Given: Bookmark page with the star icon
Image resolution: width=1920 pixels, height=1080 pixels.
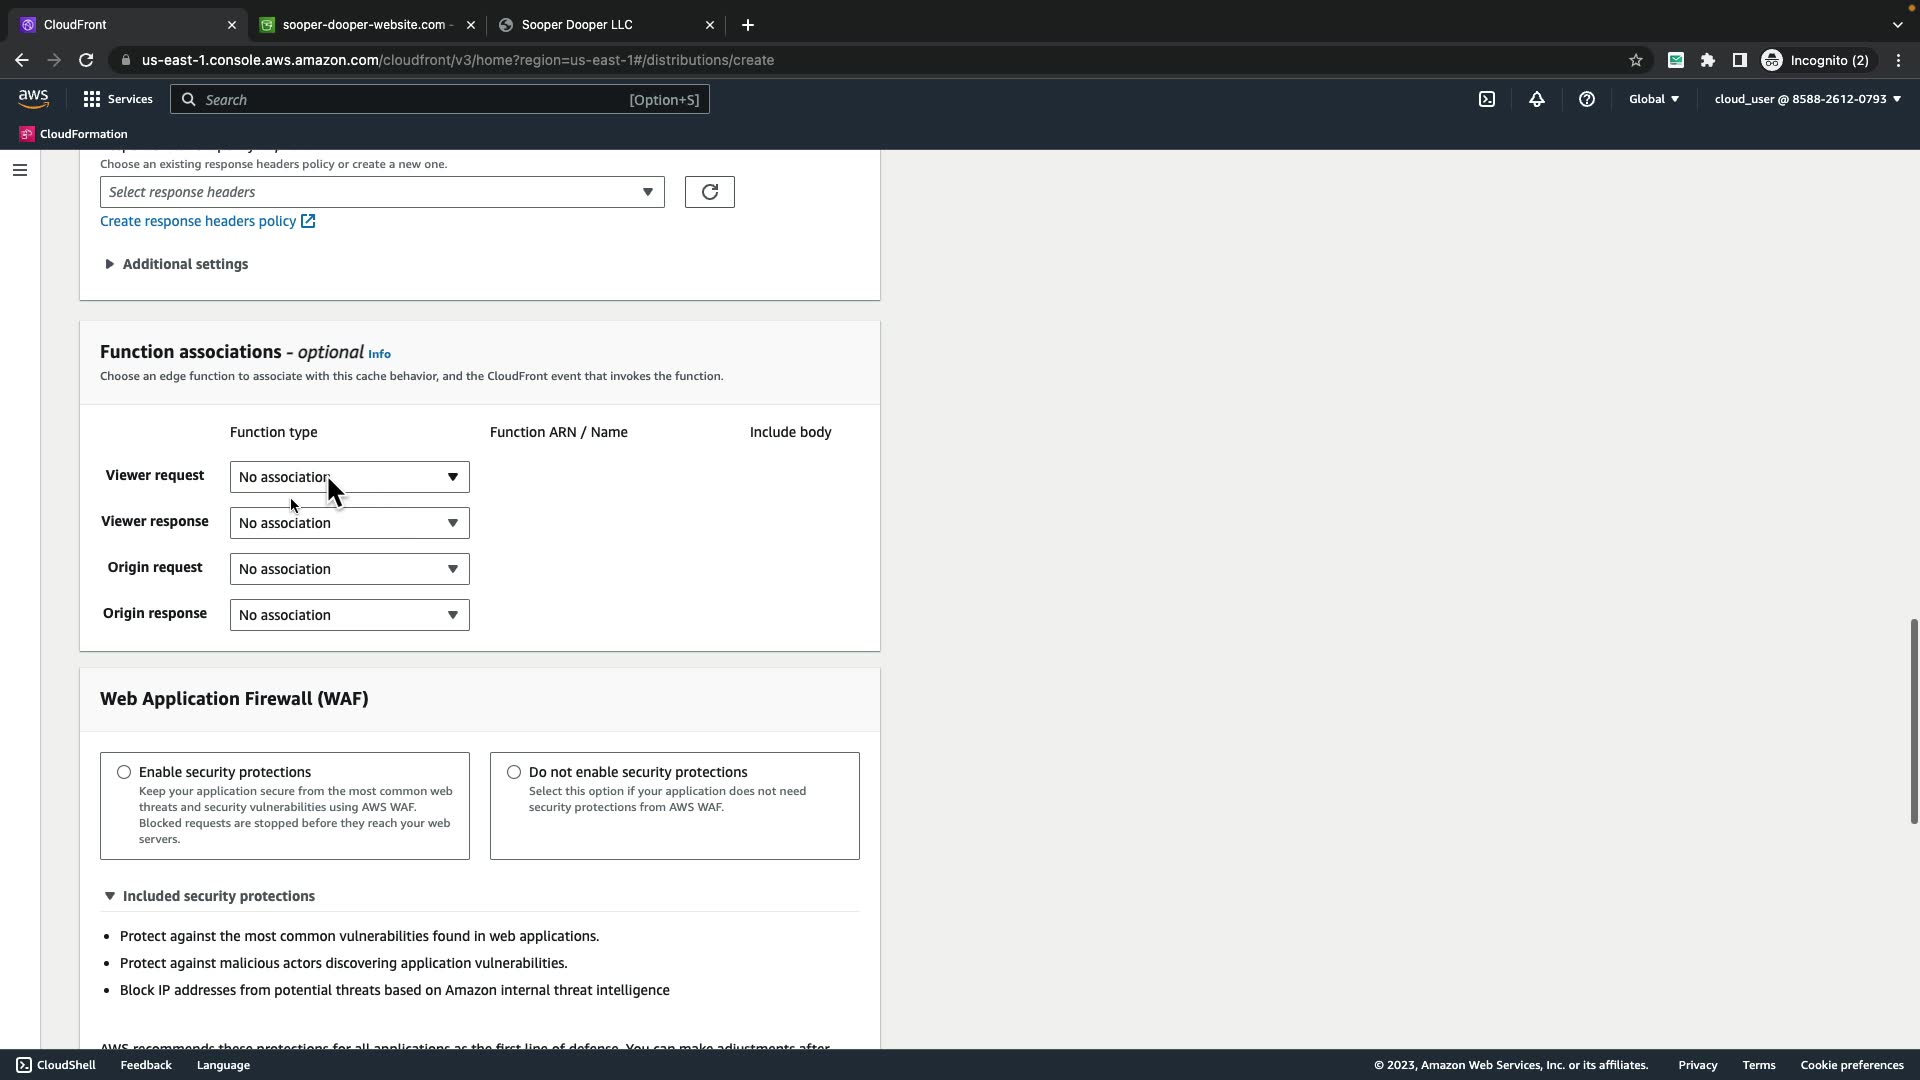Looking at the screenshot, I should 1636,60.
